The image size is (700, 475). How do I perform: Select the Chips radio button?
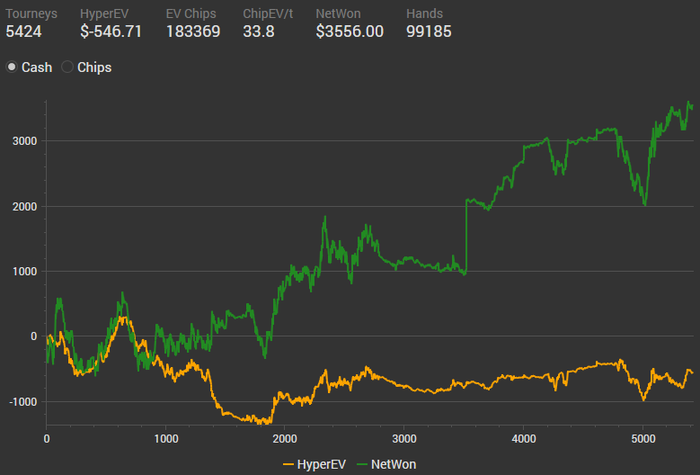(67, 67)
